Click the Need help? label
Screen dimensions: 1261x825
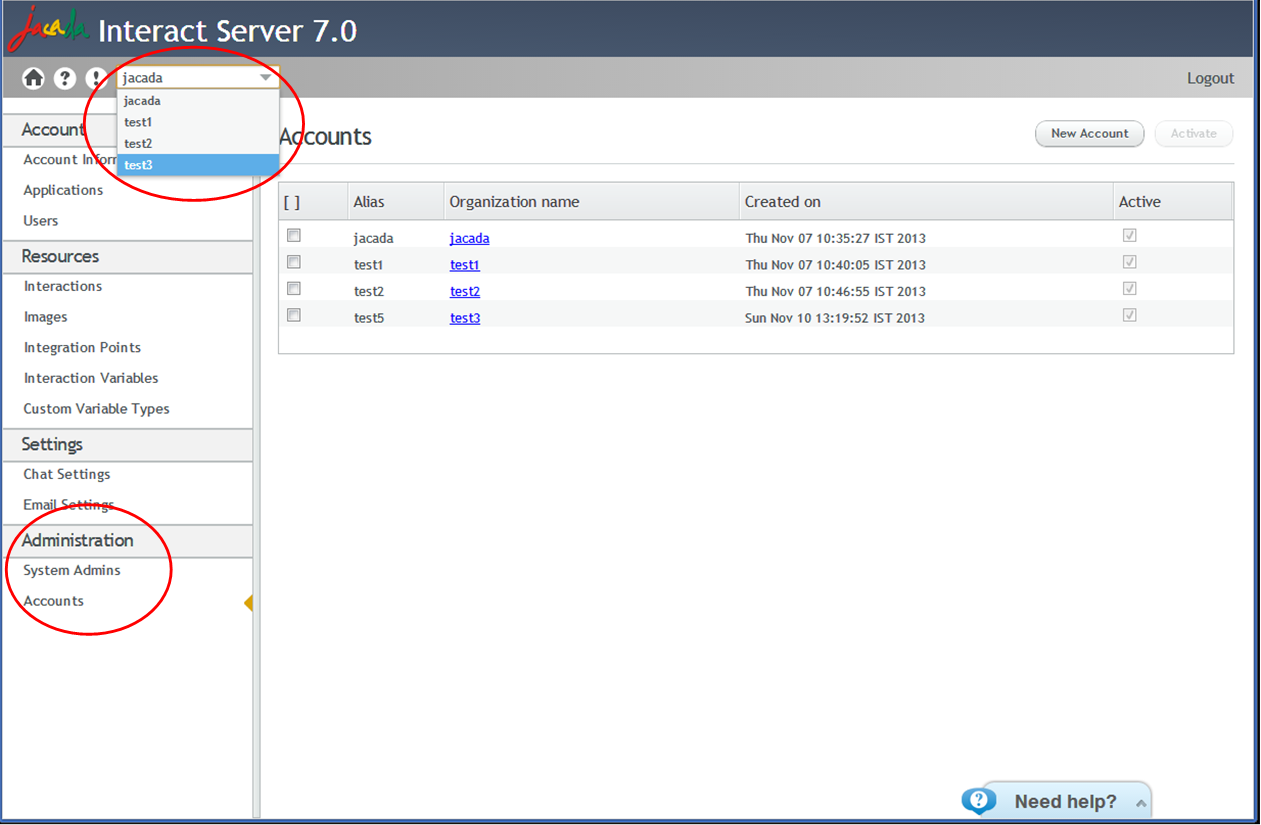[1065, 802]
